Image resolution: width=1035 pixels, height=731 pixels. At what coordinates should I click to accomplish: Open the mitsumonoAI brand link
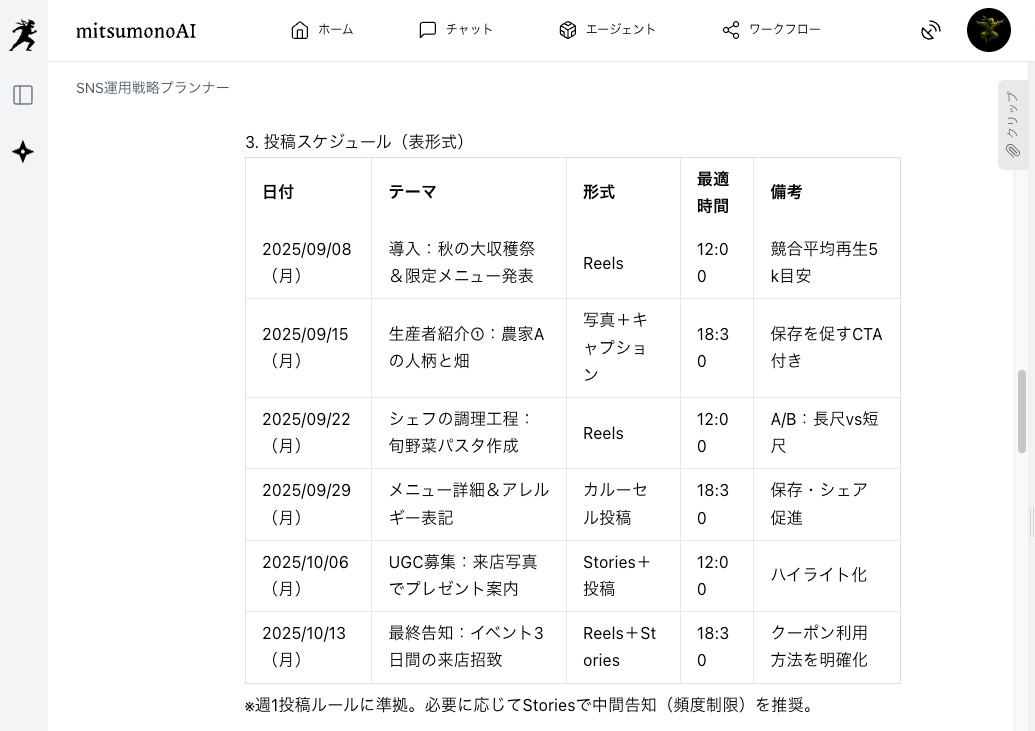pyautogui.click(x=136, y=31)
